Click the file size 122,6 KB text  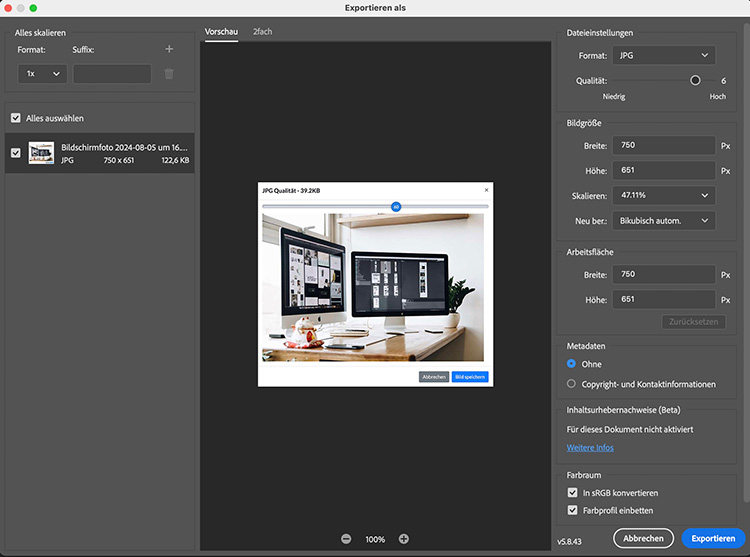click(175, 160)
